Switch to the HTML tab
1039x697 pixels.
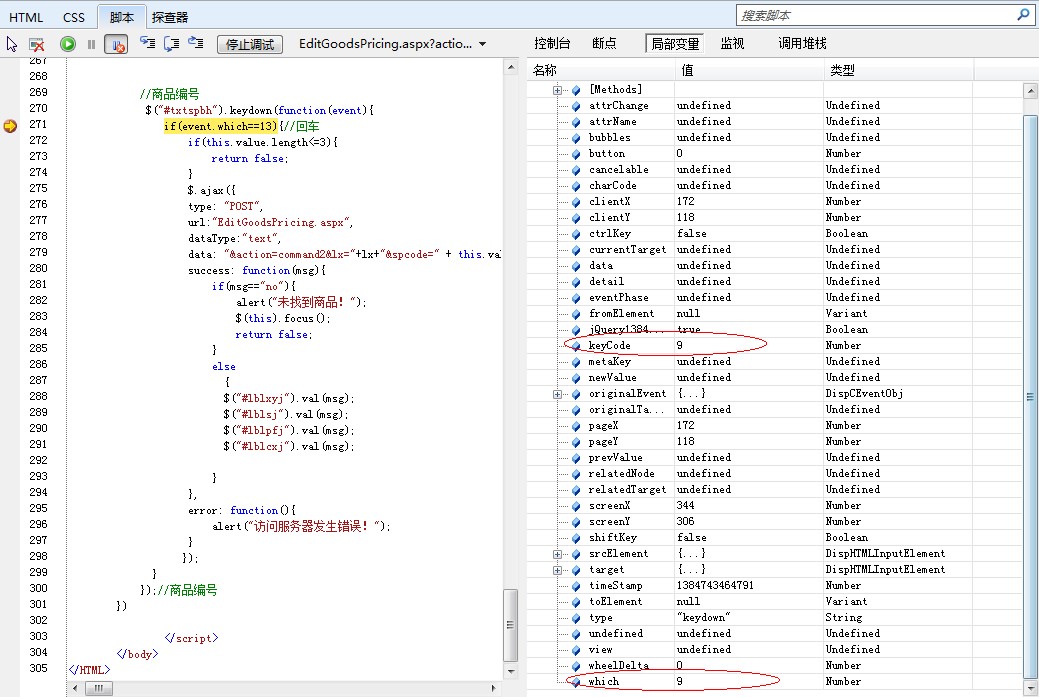coord(26,17)
